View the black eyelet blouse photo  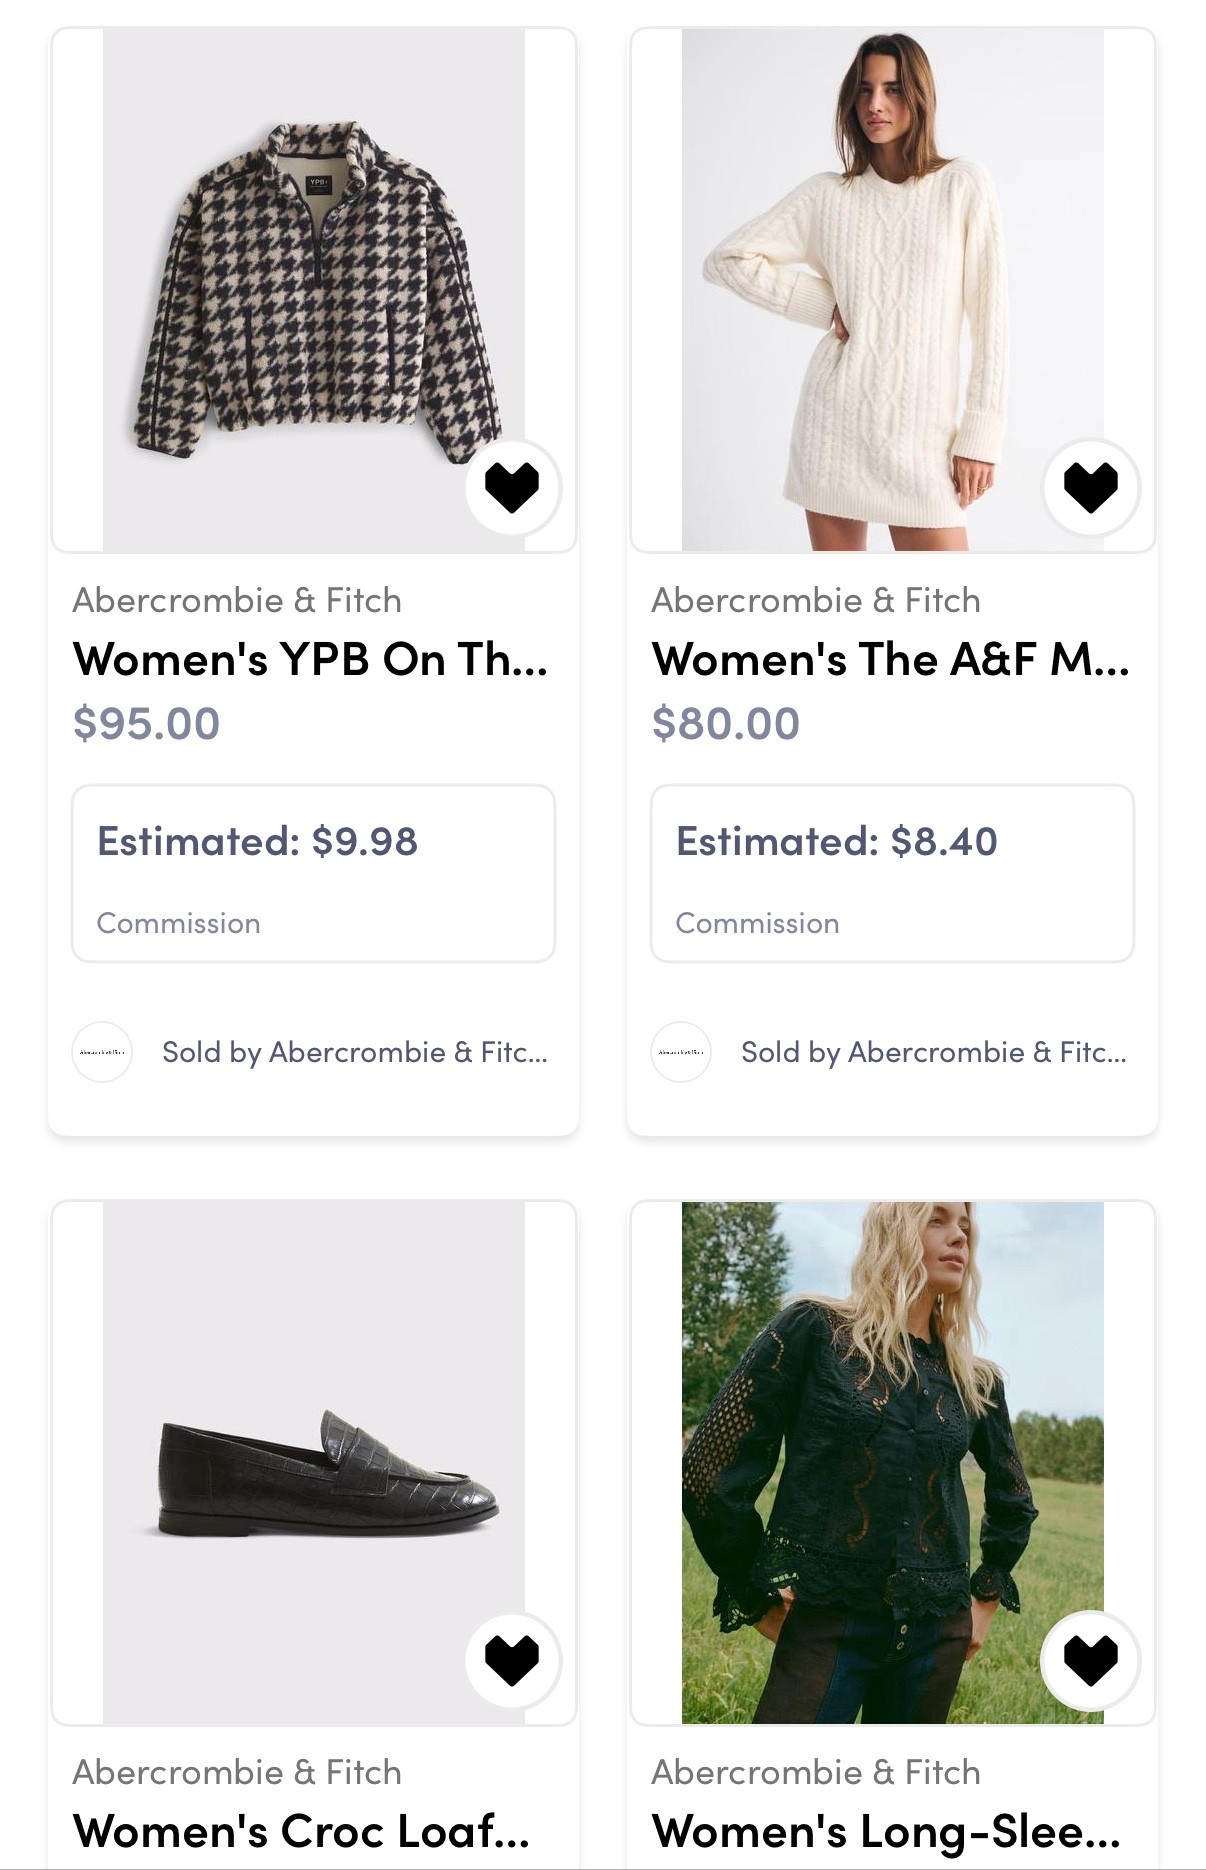tap(892, 1462)
